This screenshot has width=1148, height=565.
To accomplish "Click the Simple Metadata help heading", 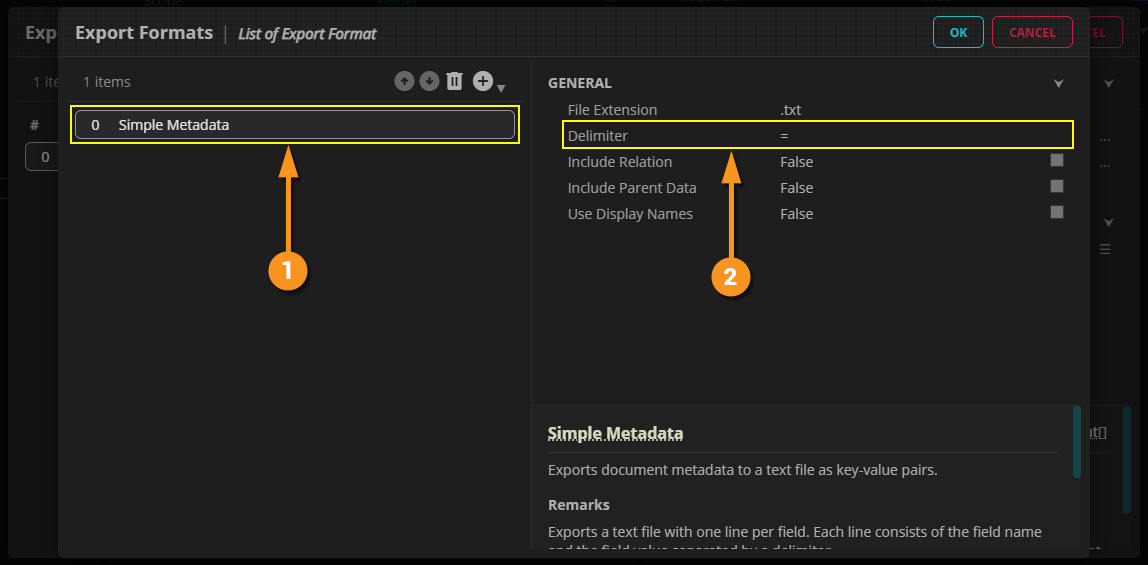I will coord(615,434).
